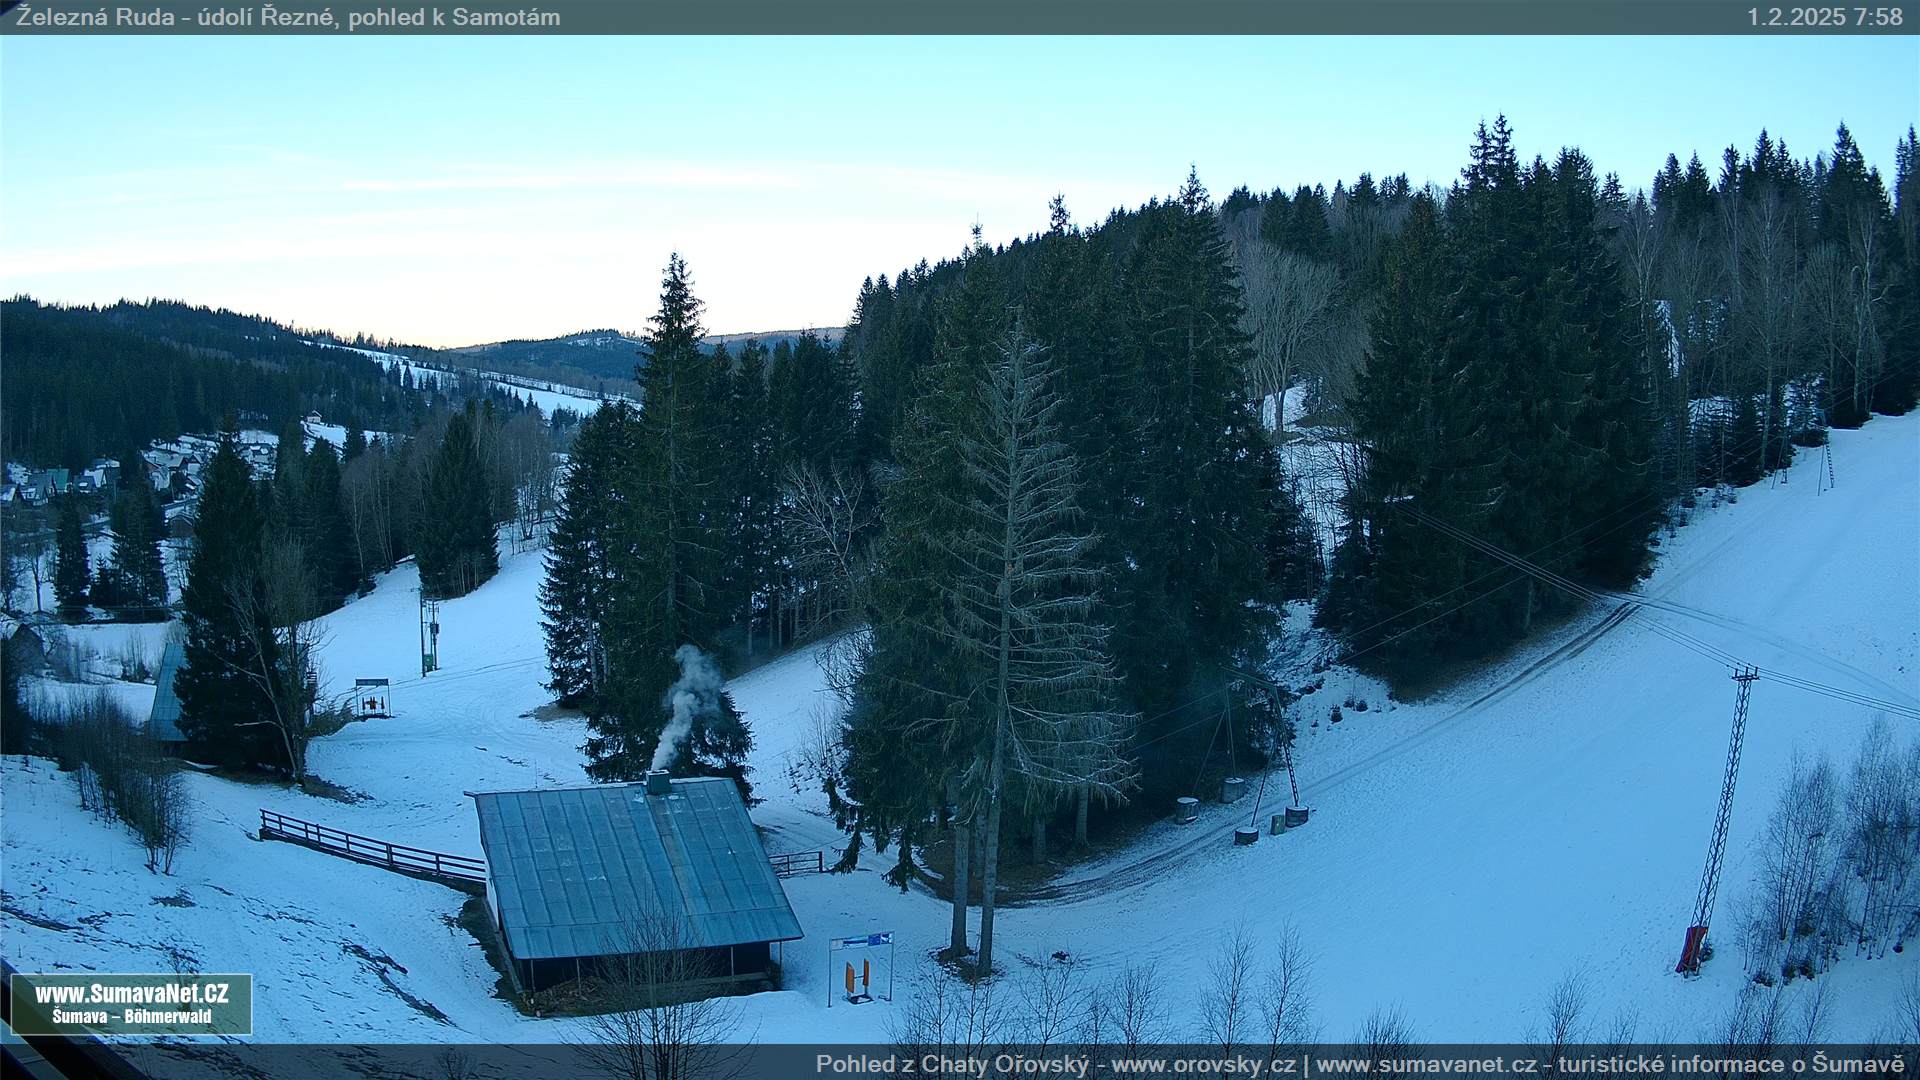Click the 1.2.2025 7:58 timestamp
1920x1080 pixels.
point(1823,17)
